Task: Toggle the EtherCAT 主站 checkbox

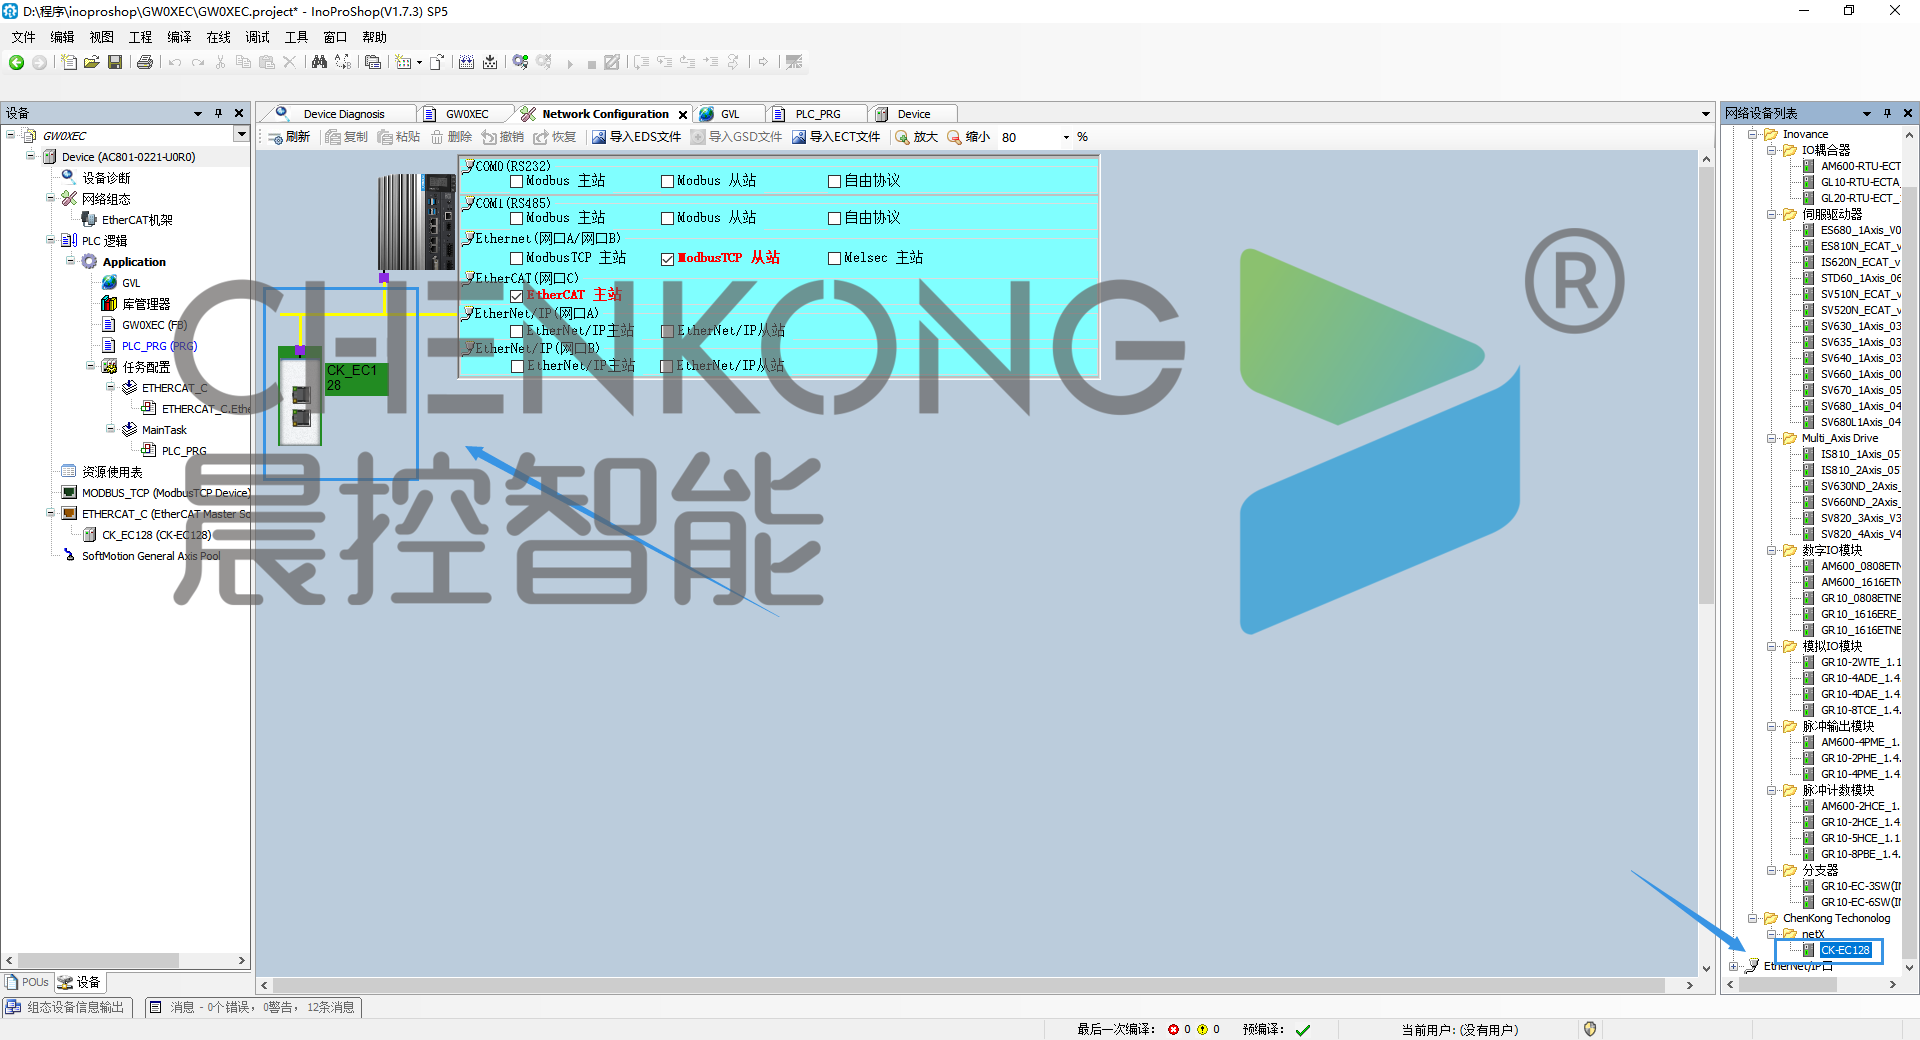Action: [516, 296]
